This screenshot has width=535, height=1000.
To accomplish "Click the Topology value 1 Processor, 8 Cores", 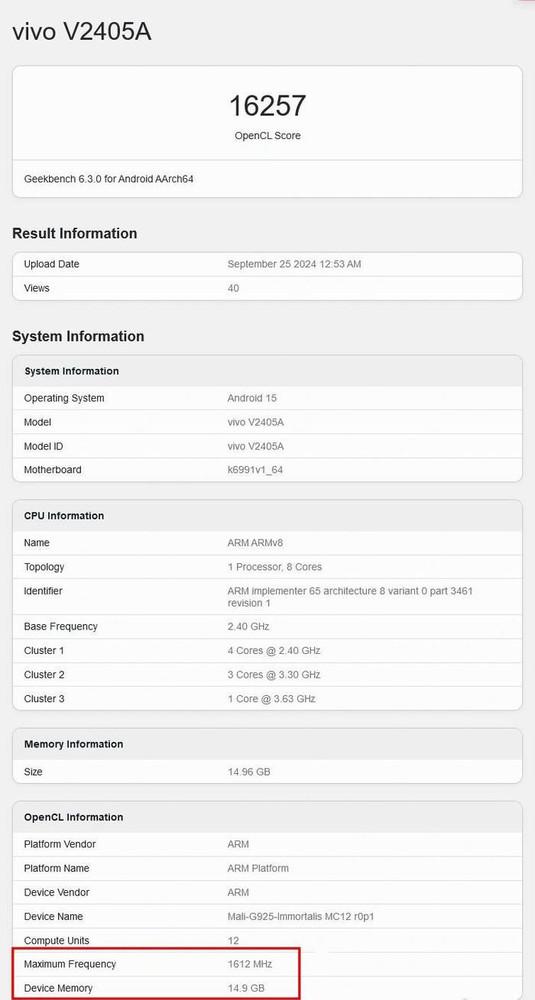I will point(274,567).
